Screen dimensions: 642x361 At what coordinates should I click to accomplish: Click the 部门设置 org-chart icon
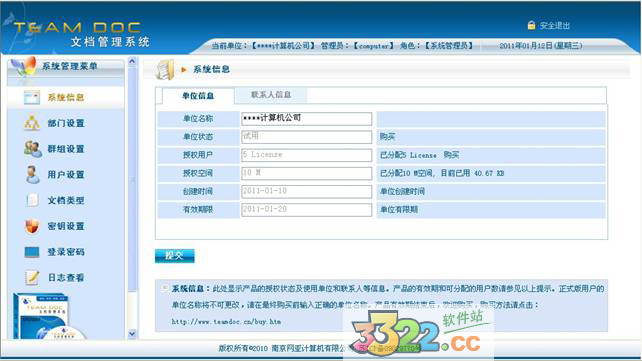tap(32, 123)
